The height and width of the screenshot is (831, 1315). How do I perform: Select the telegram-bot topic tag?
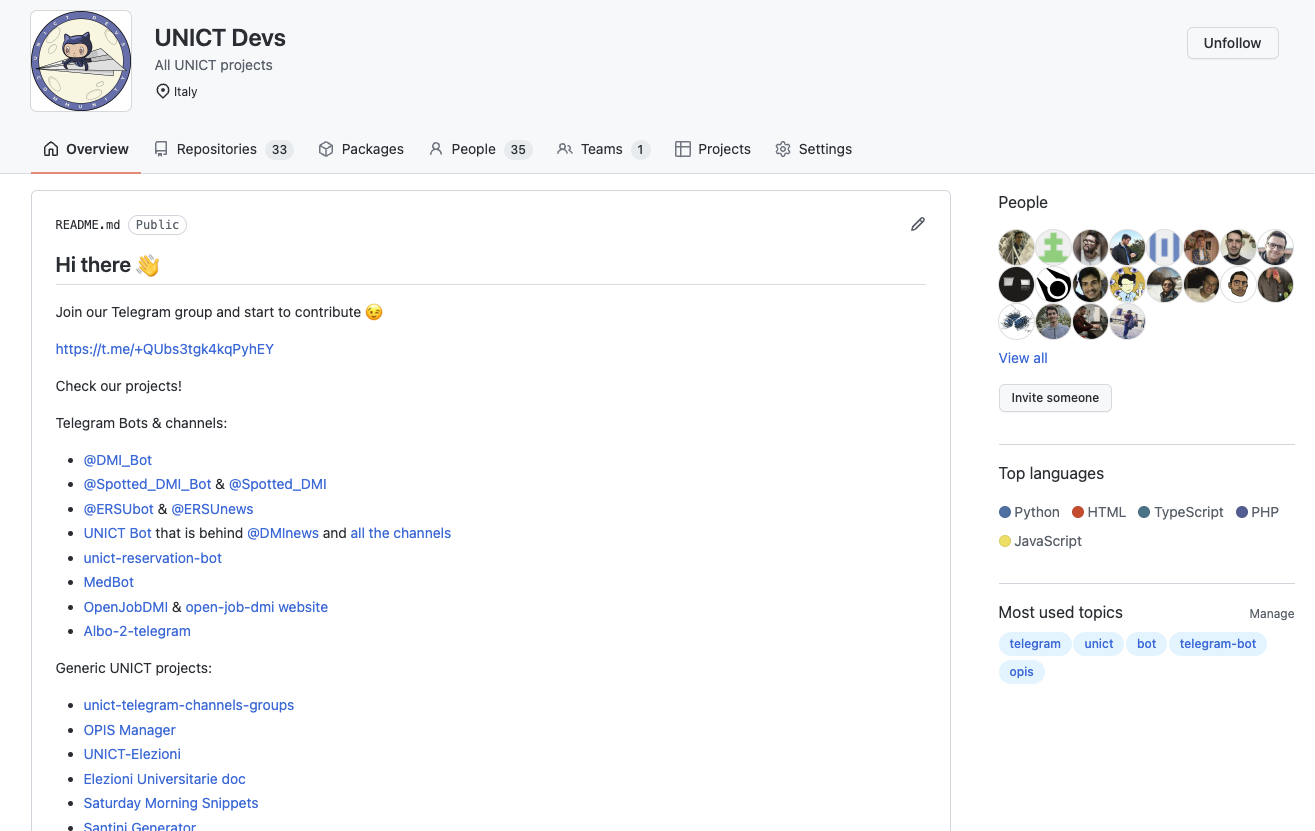coord(1218,644)
